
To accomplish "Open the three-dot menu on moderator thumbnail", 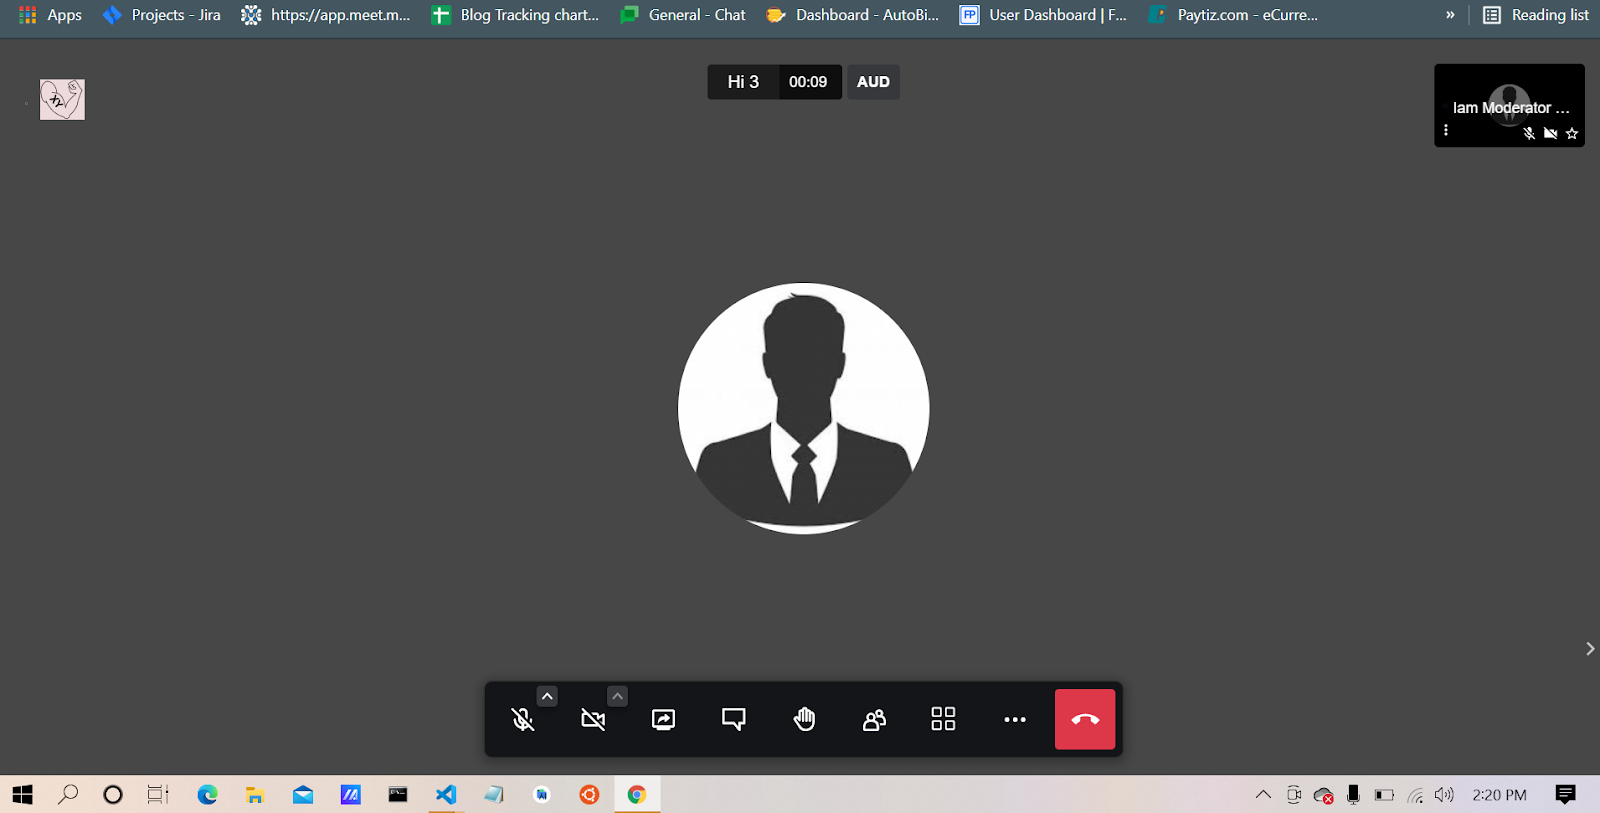I will coord(1446,131).
